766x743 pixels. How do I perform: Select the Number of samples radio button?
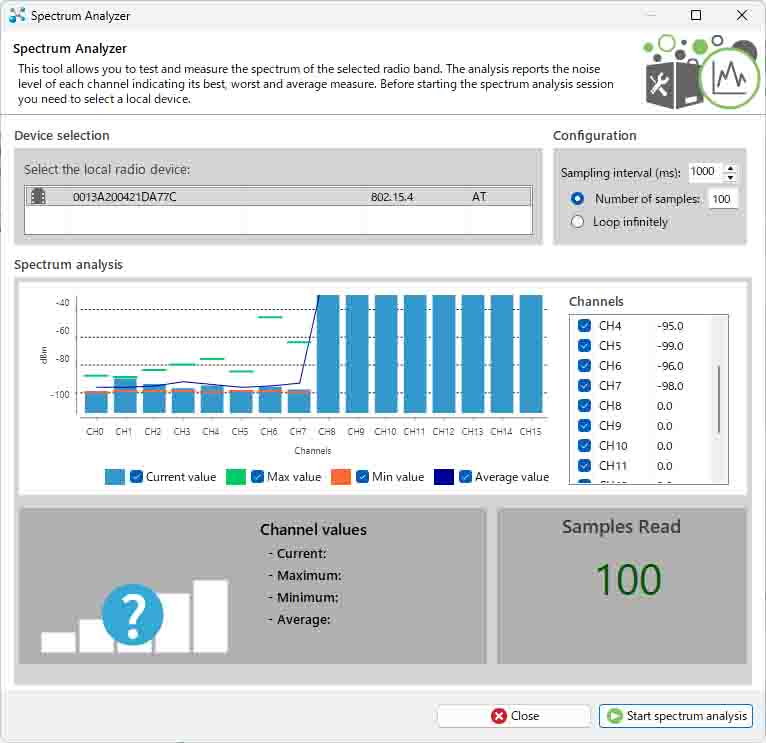(x=577, y=199)
